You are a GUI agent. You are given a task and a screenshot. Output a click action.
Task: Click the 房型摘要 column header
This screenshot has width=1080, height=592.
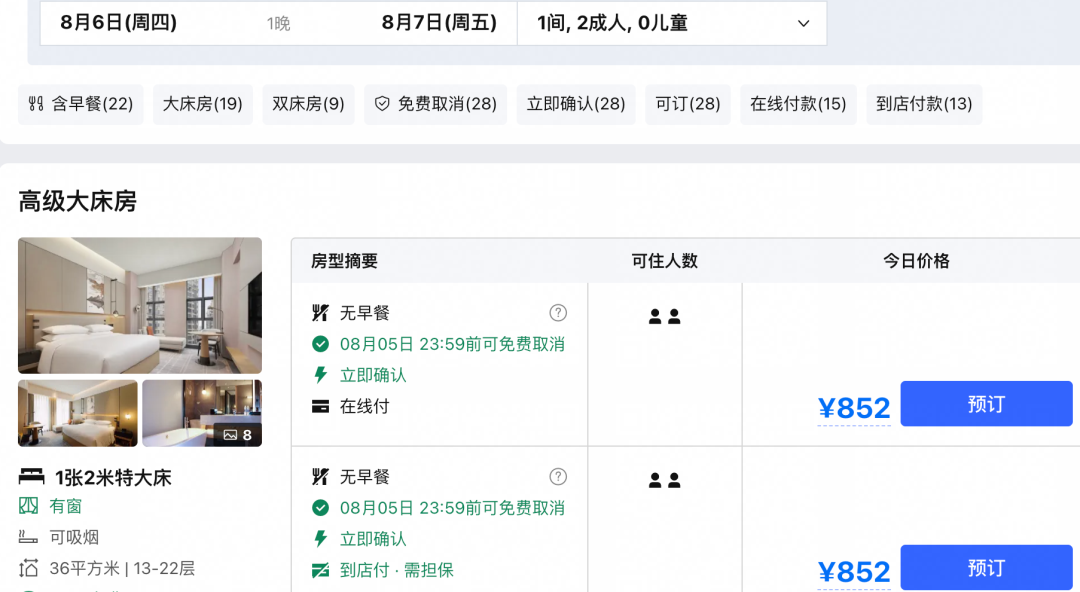point(344,261)
